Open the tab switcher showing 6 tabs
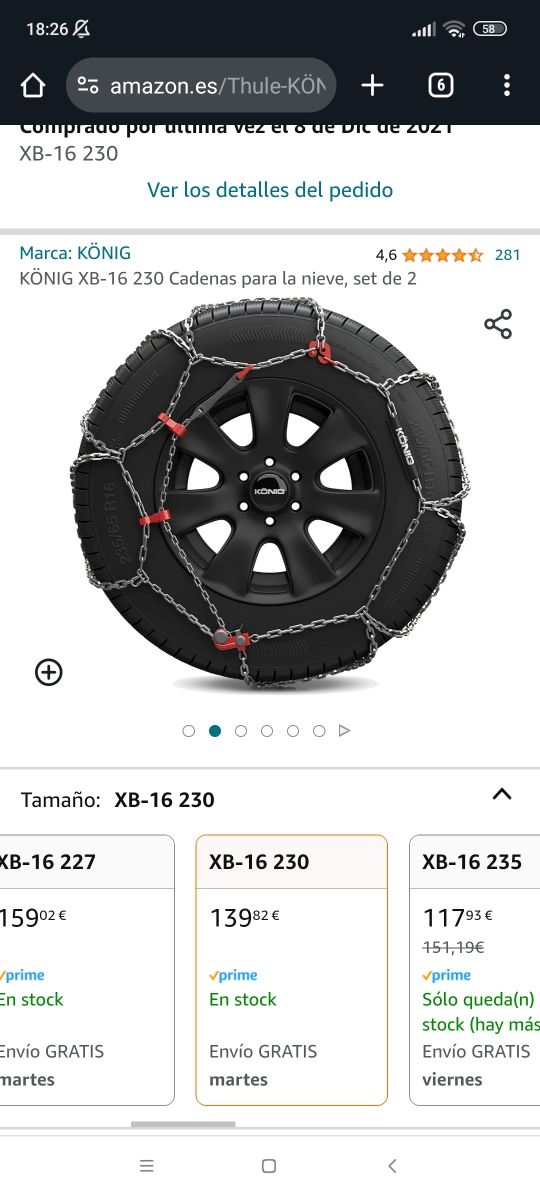 click(x=440, y=85)
